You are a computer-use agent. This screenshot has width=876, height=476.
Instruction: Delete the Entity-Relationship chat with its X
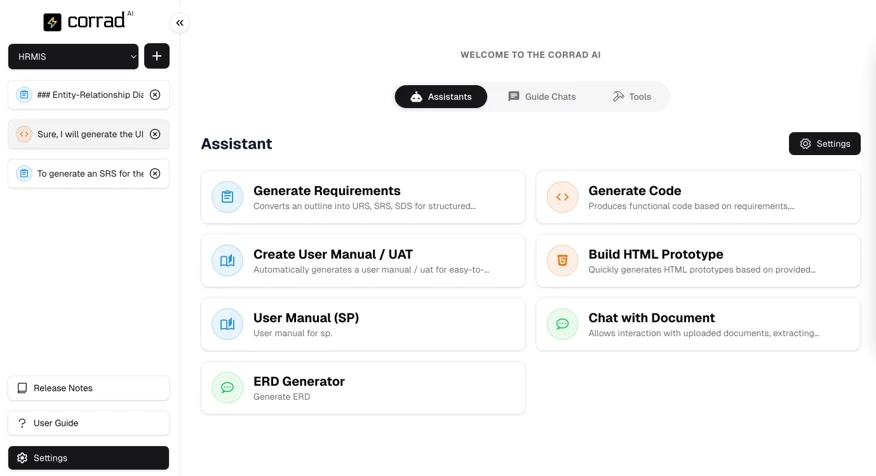pyautogui.click(x=155, y=95)
